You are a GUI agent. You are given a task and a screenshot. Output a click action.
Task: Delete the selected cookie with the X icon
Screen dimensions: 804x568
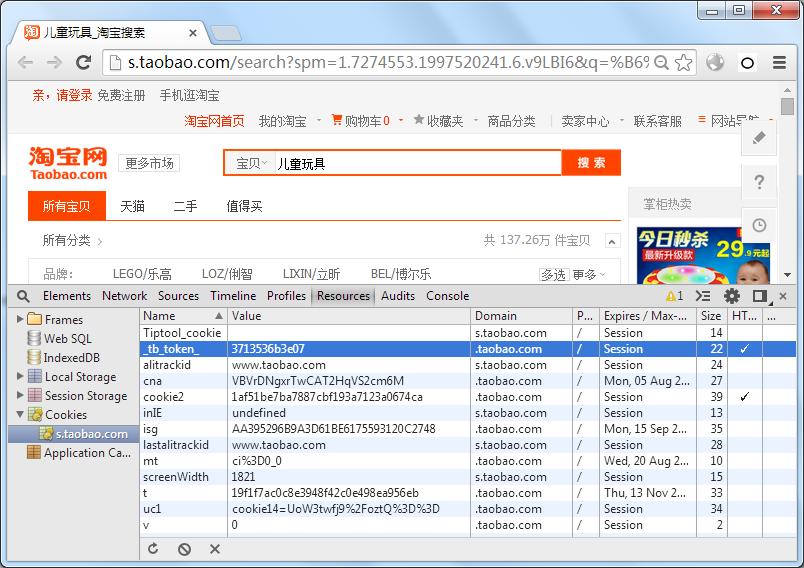(215, 549)
